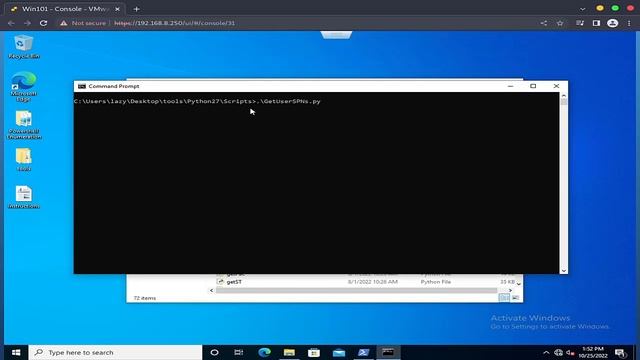Open the PowerShell Enumeration desktop file
Image resolution: width=640 pixels, height=360 pixels.
point(24,124)
